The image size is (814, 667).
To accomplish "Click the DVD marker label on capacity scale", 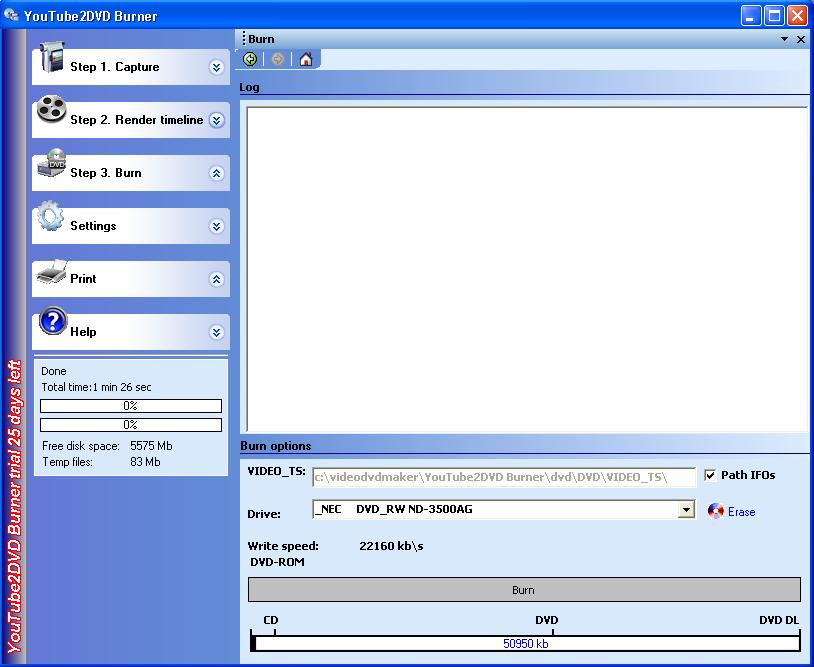I will 547,620.
